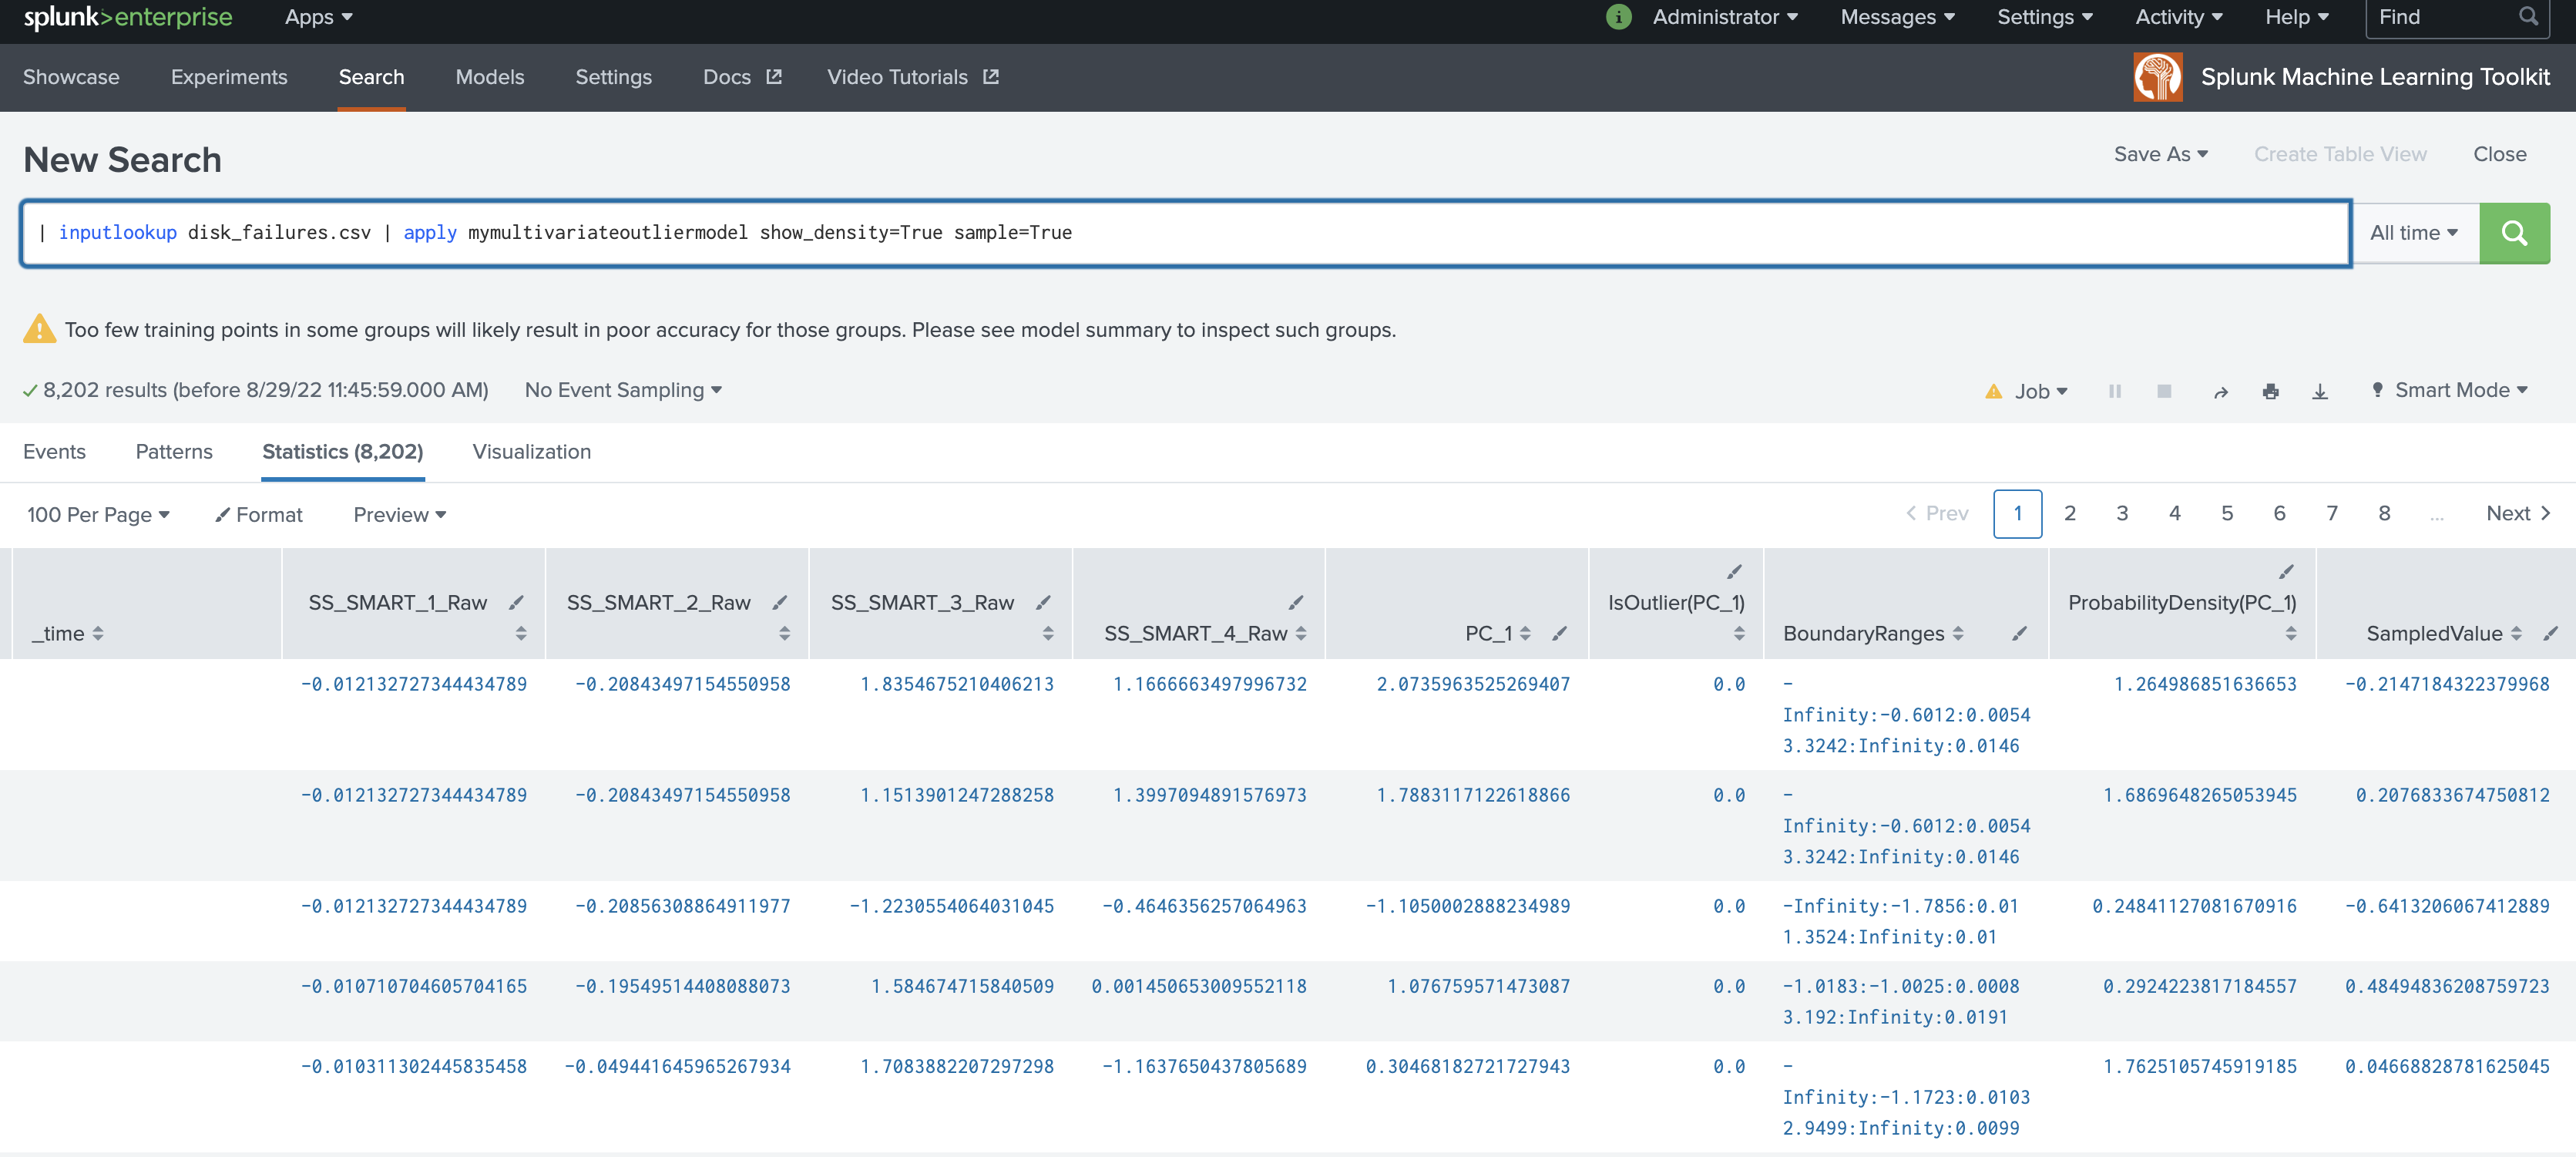Image resolution: width=2576 pixels, height=1157 pixels.
Task: Sort by SS_SMART_3_Raw sort arrows
Action: (1048, 633)
